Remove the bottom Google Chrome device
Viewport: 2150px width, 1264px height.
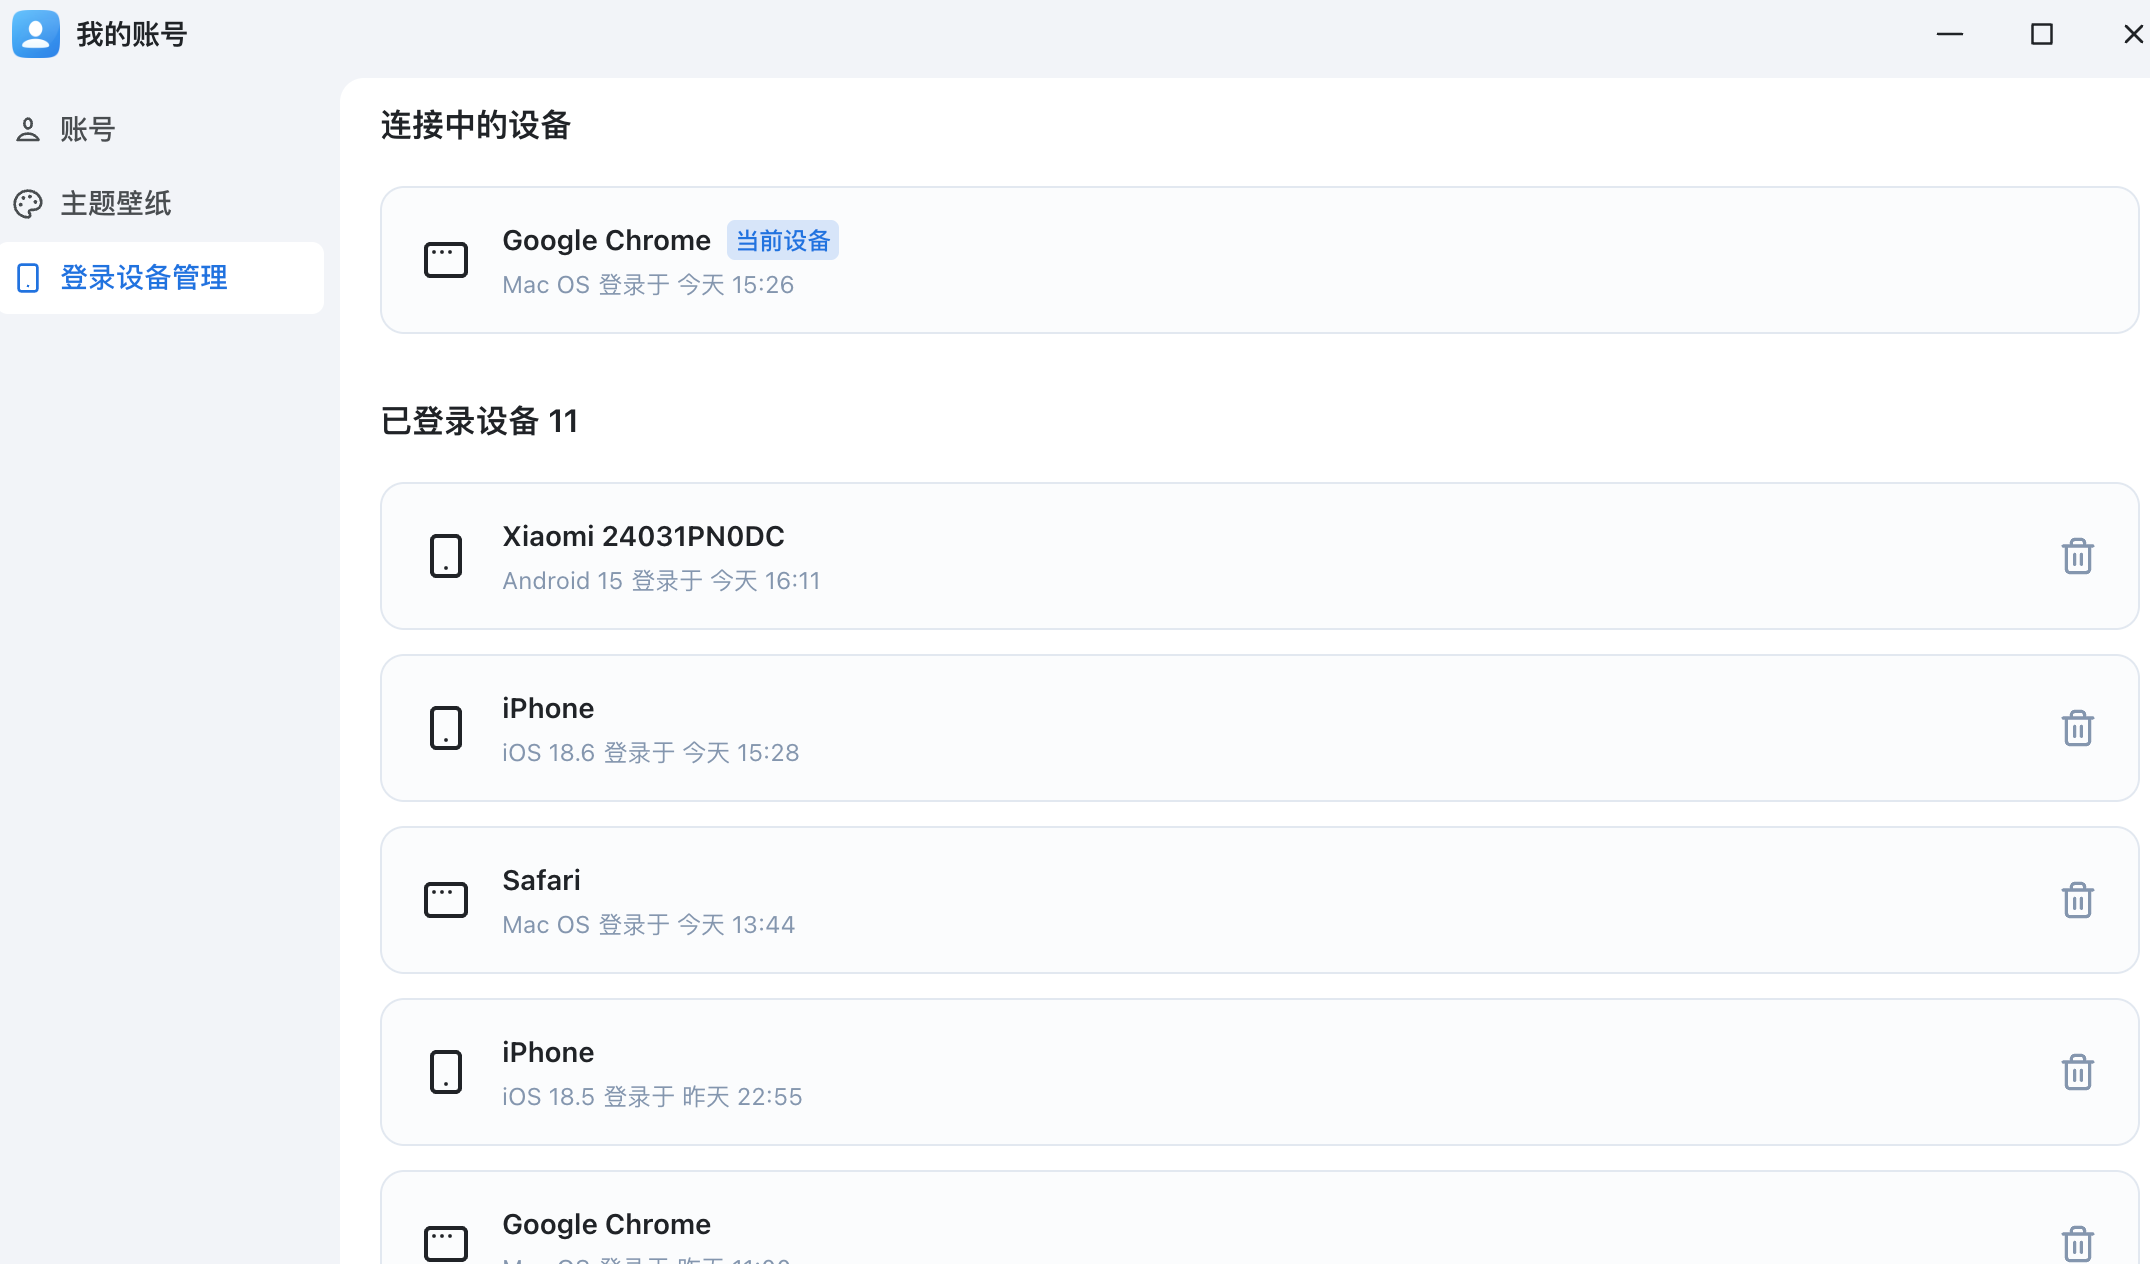[2077, 1243]
